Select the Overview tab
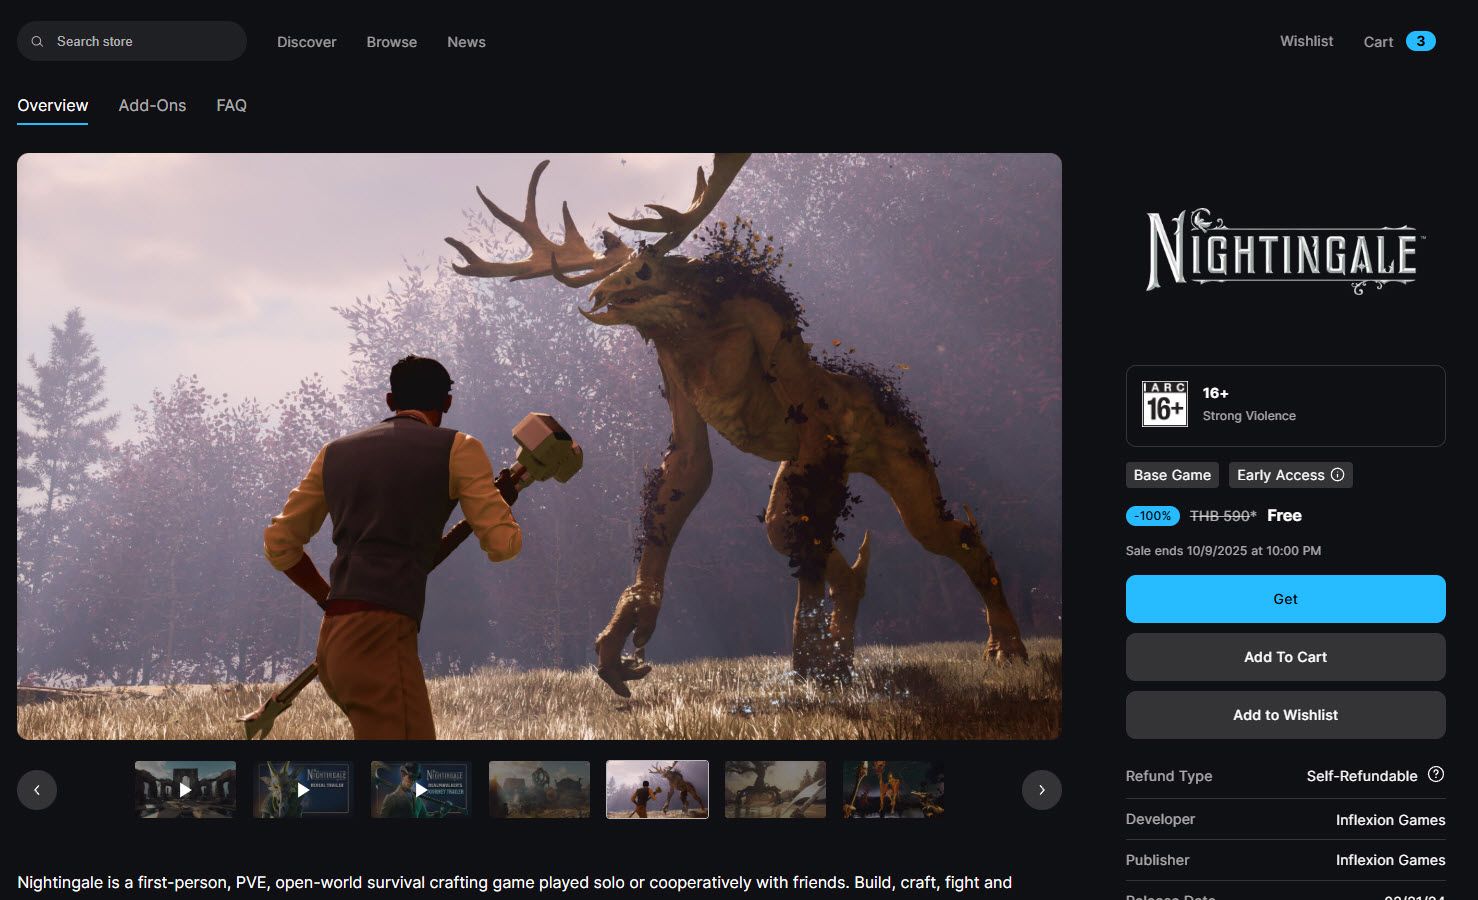 (x=53, y=106)
